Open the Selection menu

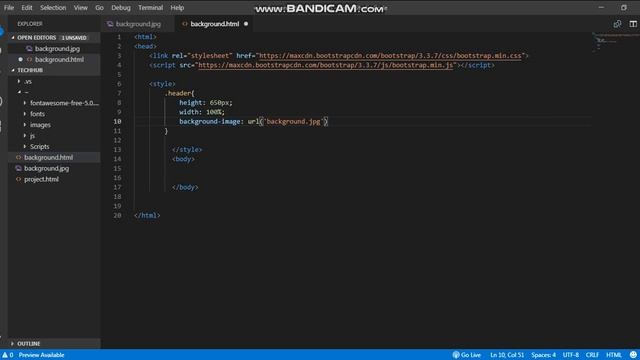tap(53, 8)
